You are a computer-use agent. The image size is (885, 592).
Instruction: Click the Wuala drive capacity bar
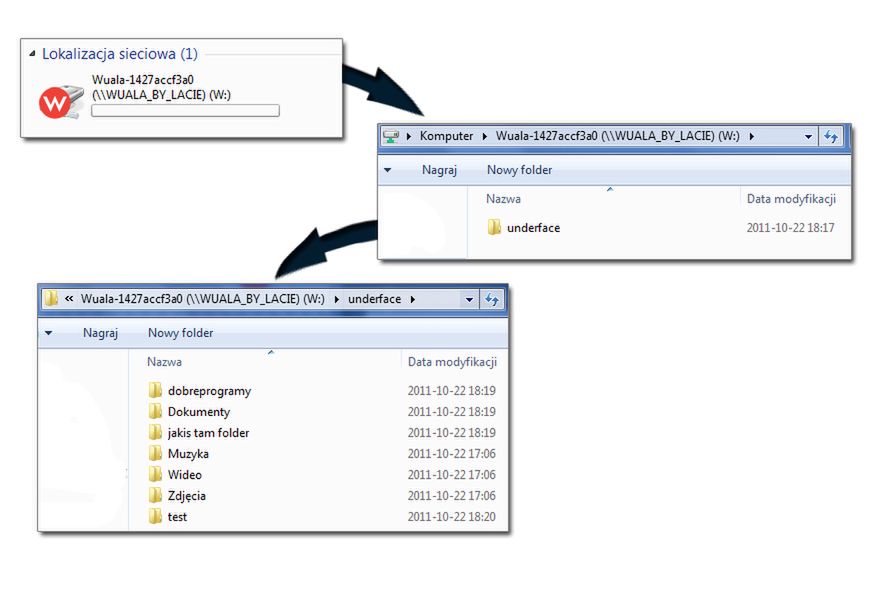185,111
